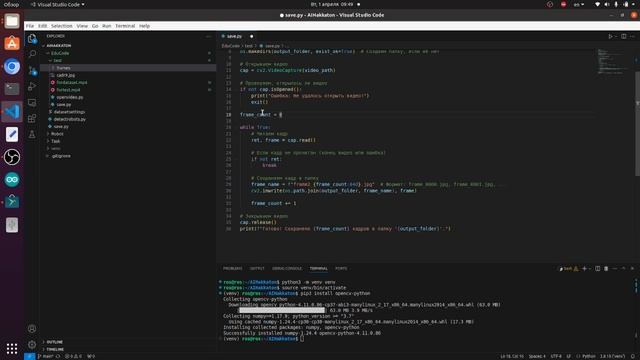Screen dimensions: 640x360
Task: Open OBS Studio in dock
Action: (x=12, y=157)
